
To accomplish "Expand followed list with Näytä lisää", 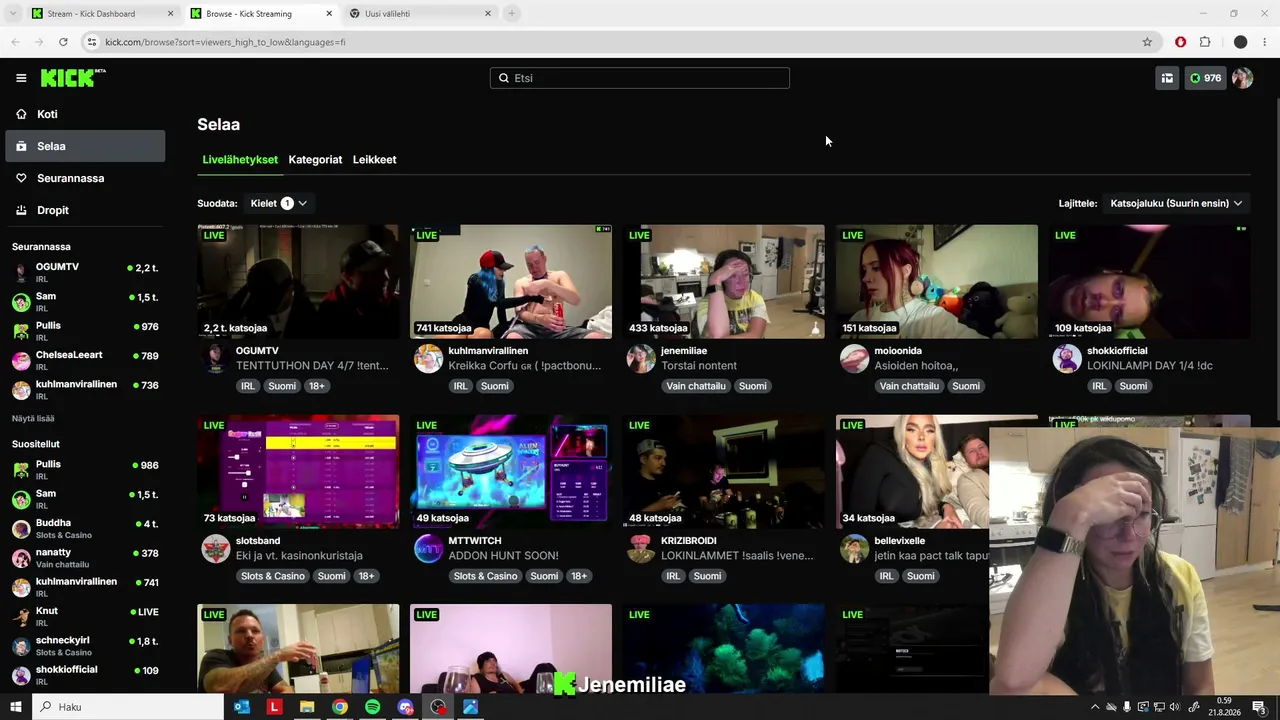I will click(x=33, y=418).
